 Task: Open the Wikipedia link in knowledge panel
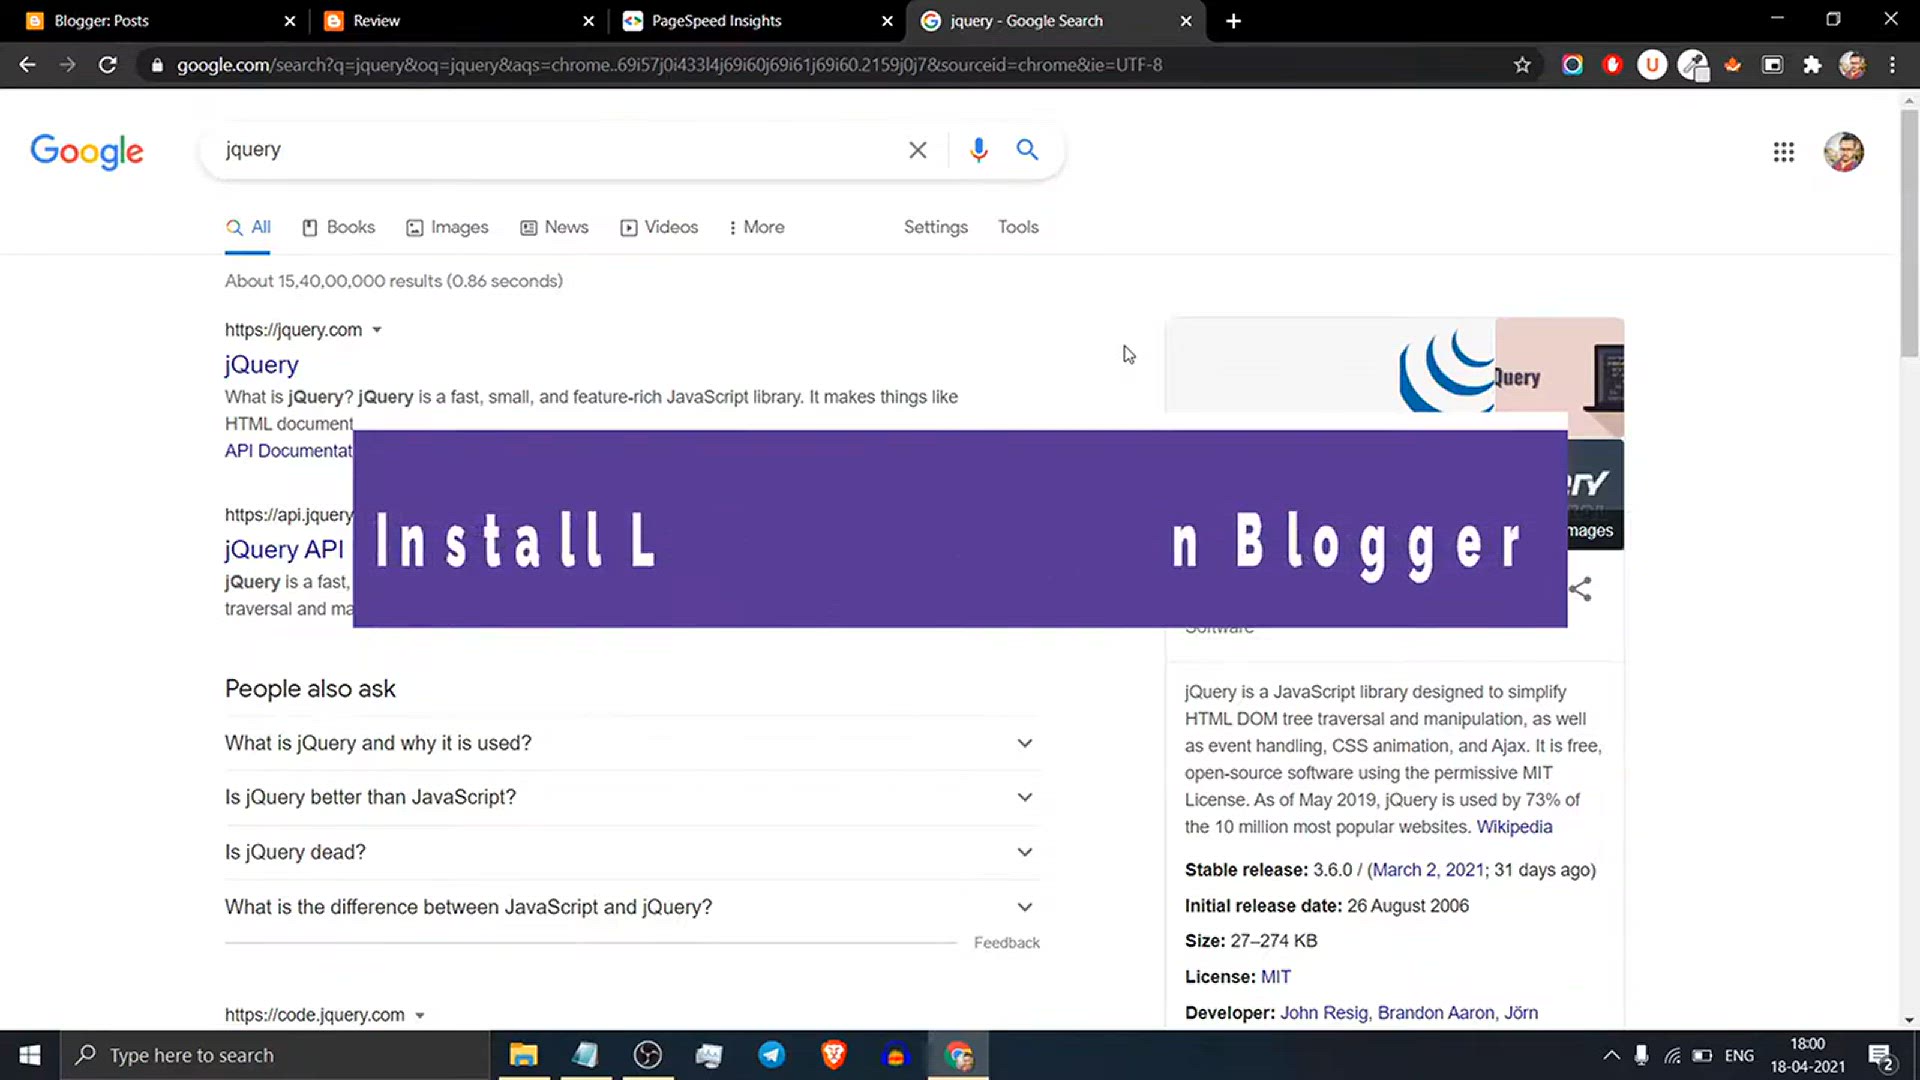[x=1514, y=827]
